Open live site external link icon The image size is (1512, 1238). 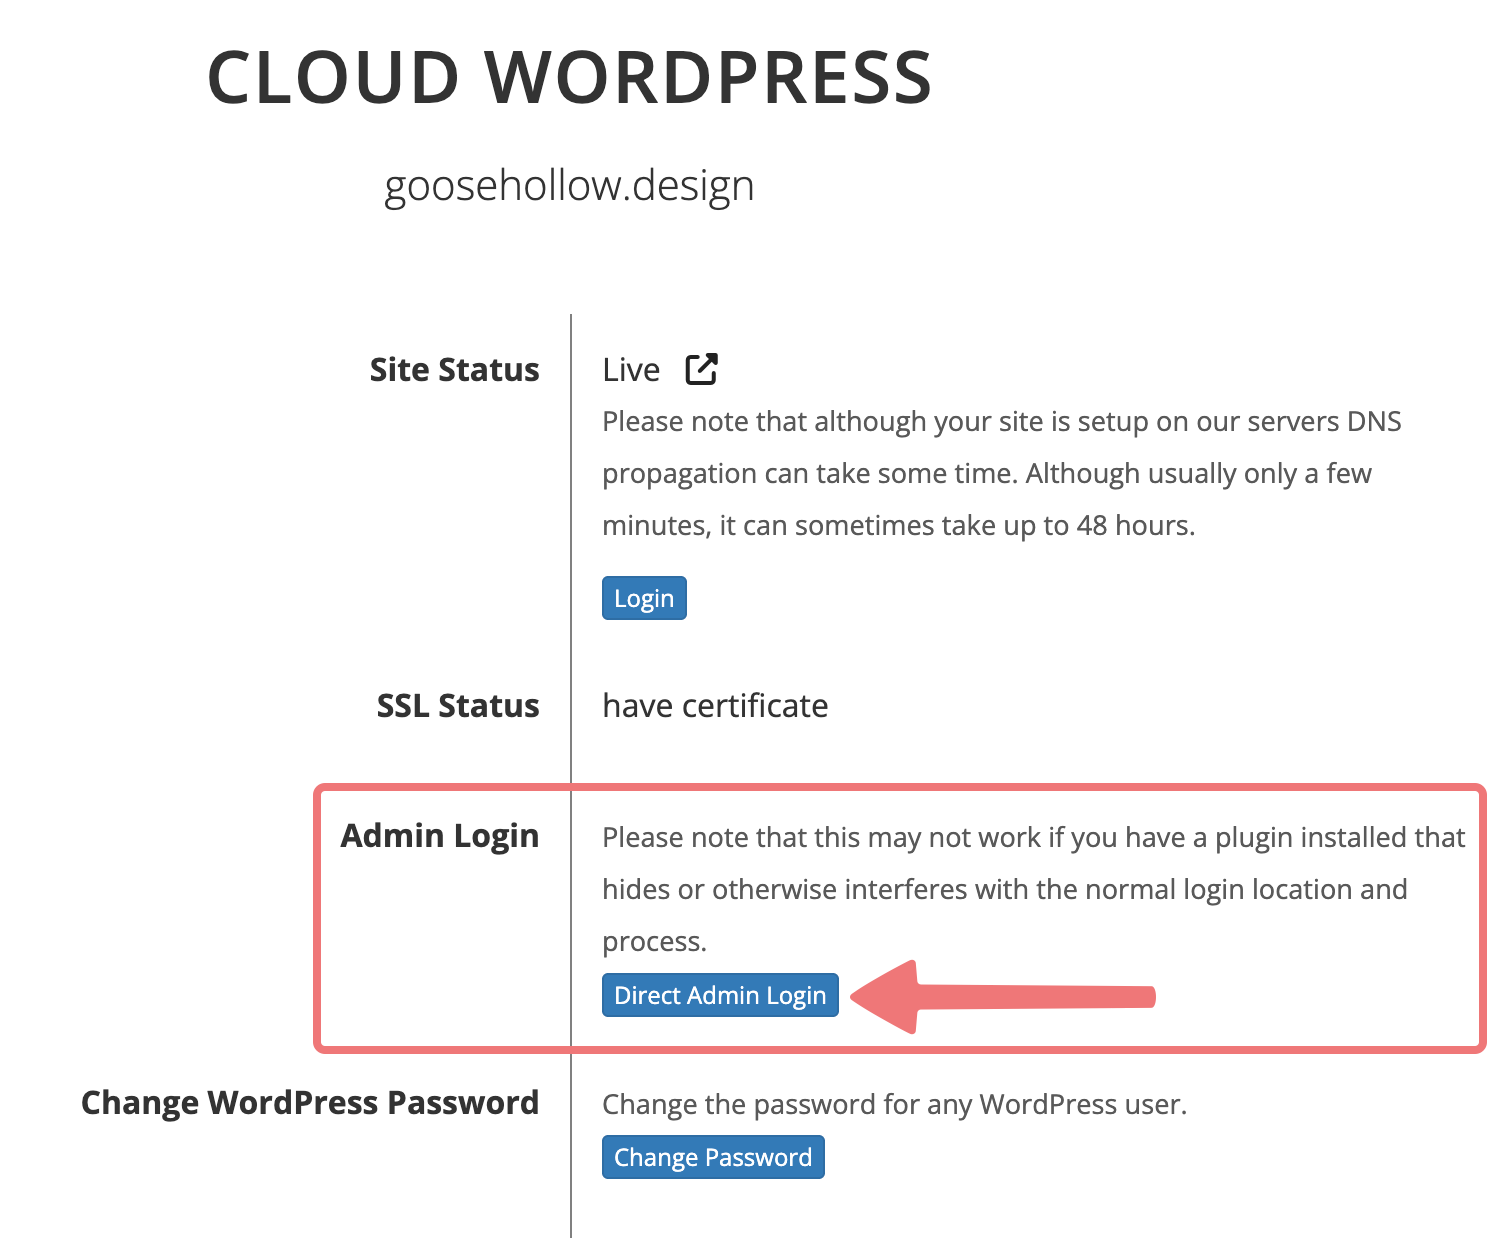pyautogui.click(x=701, y=369)
